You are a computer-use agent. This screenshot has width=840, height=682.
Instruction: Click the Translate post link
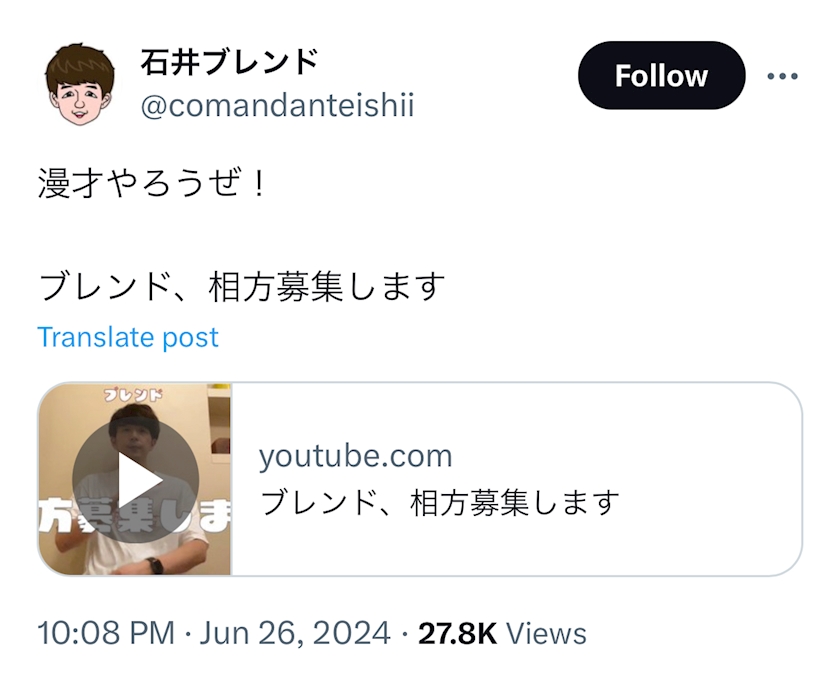pos(128,338)
